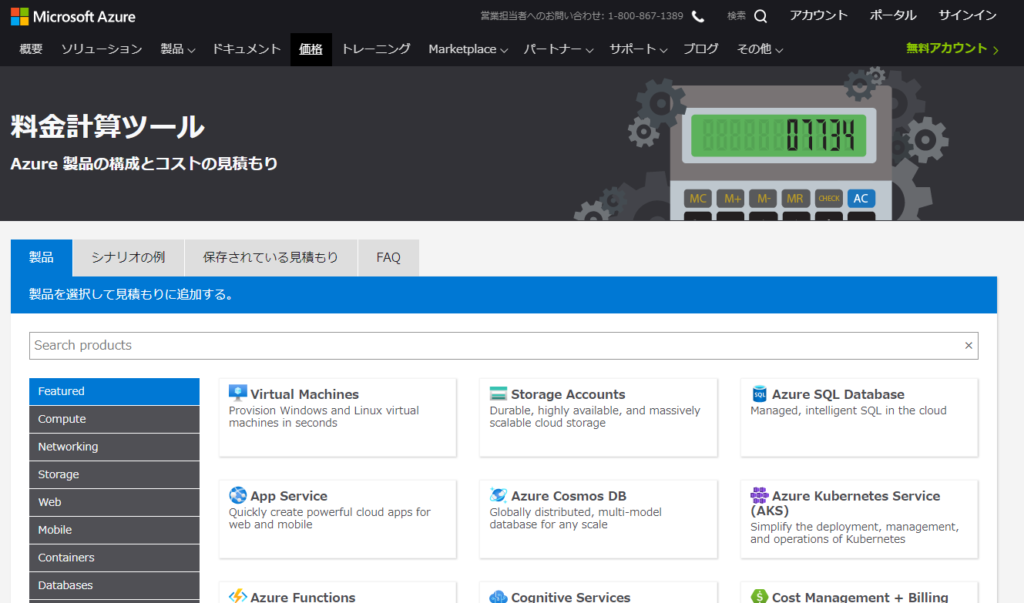1024x603 pixels.
Task: Select the Databases category
Action: coord(114,585)
